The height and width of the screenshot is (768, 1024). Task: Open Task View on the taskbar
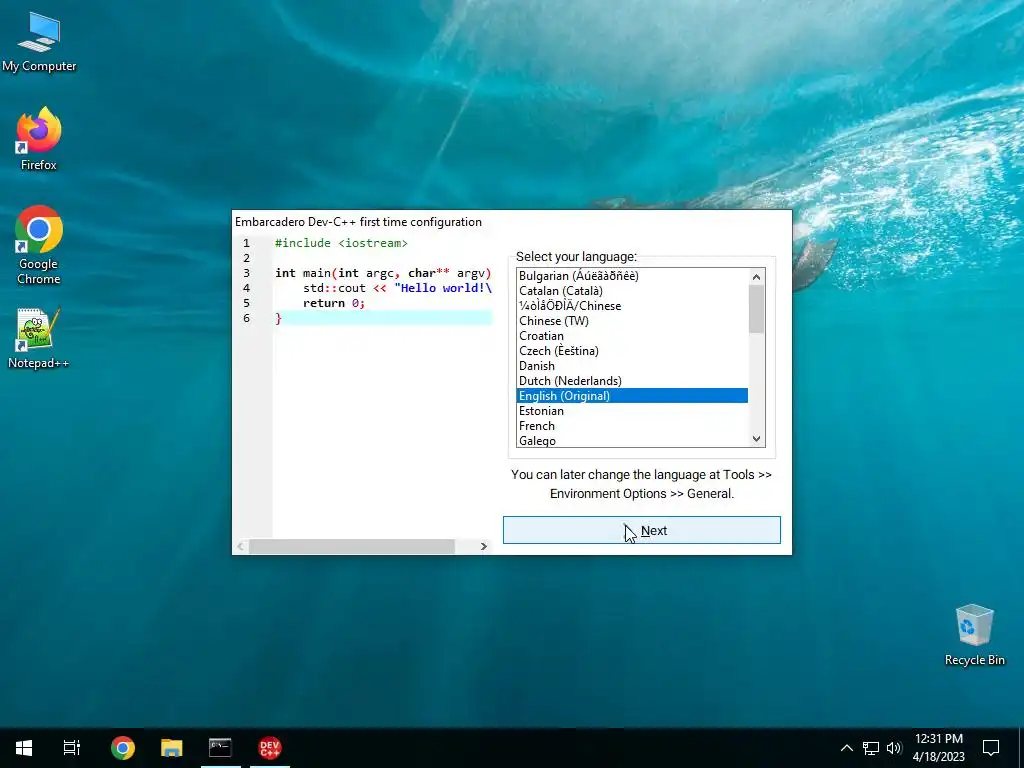(x=72, y=748)
